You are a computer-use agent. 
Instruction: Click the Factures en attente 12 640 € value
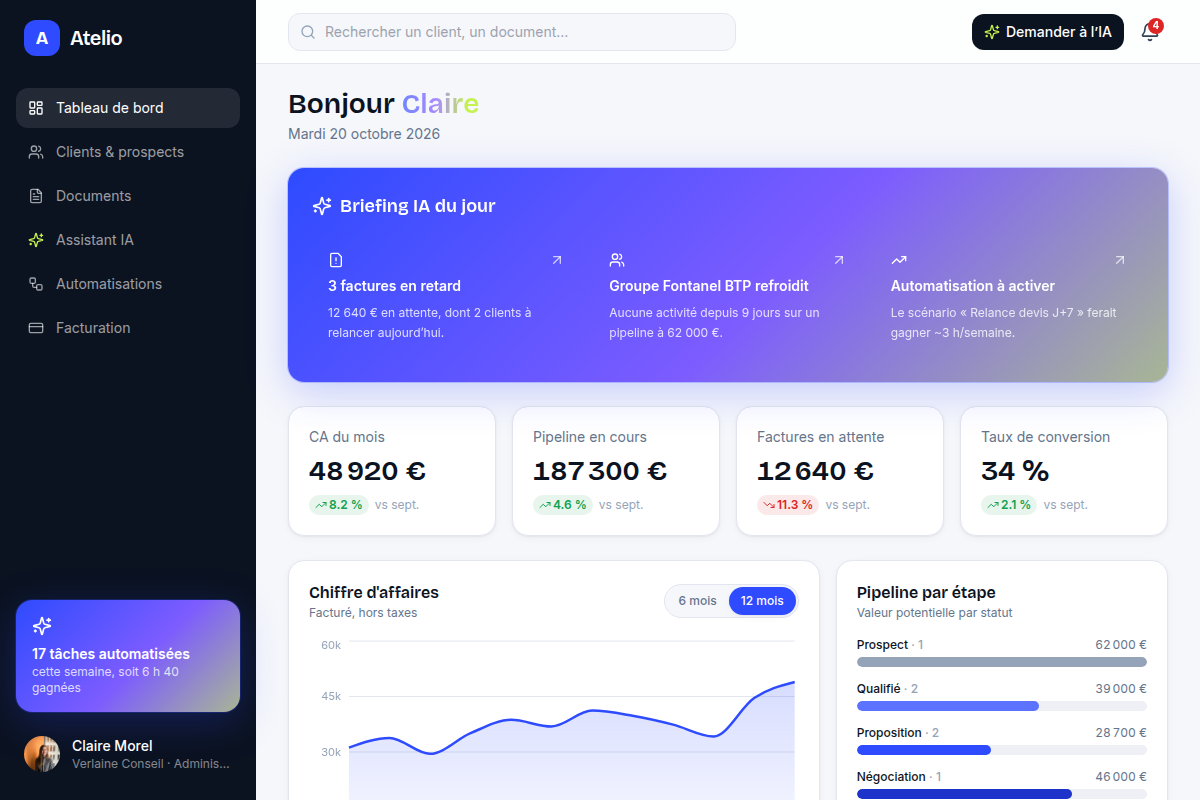pyautogui.click(x=816, y=470)
